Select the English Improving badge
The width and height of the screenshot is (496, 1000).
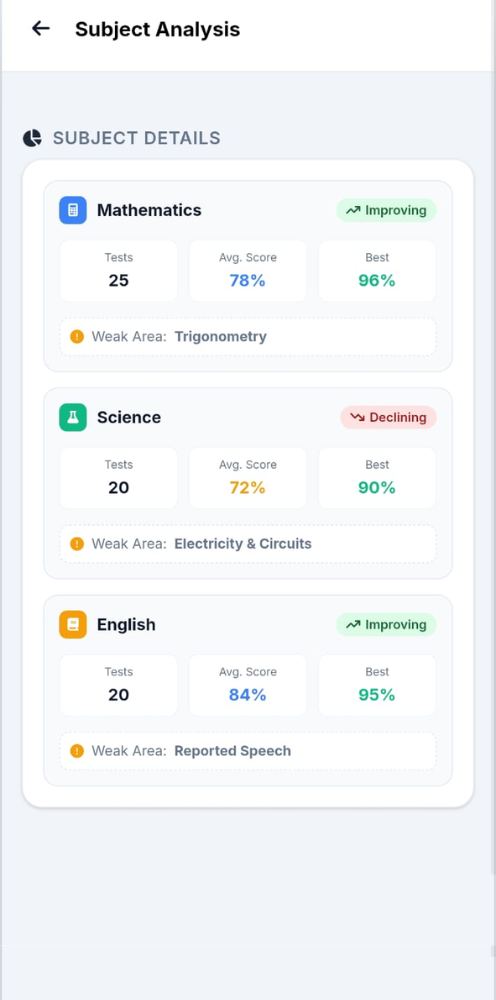tap(386, 624)
